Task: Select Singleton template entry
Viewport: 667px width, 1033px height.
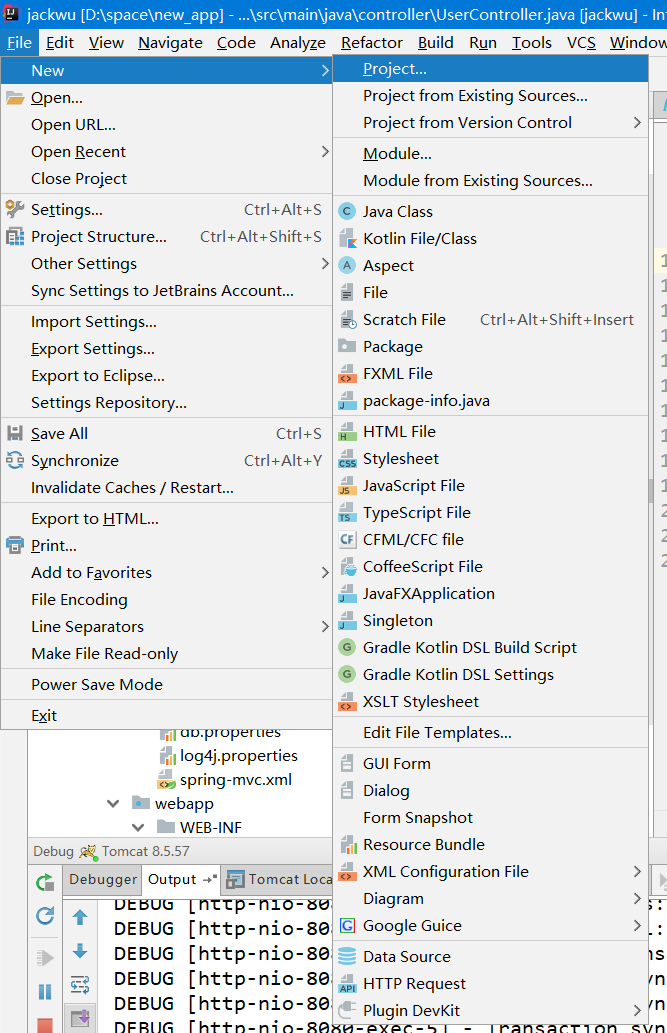Action: pos(490,621)
